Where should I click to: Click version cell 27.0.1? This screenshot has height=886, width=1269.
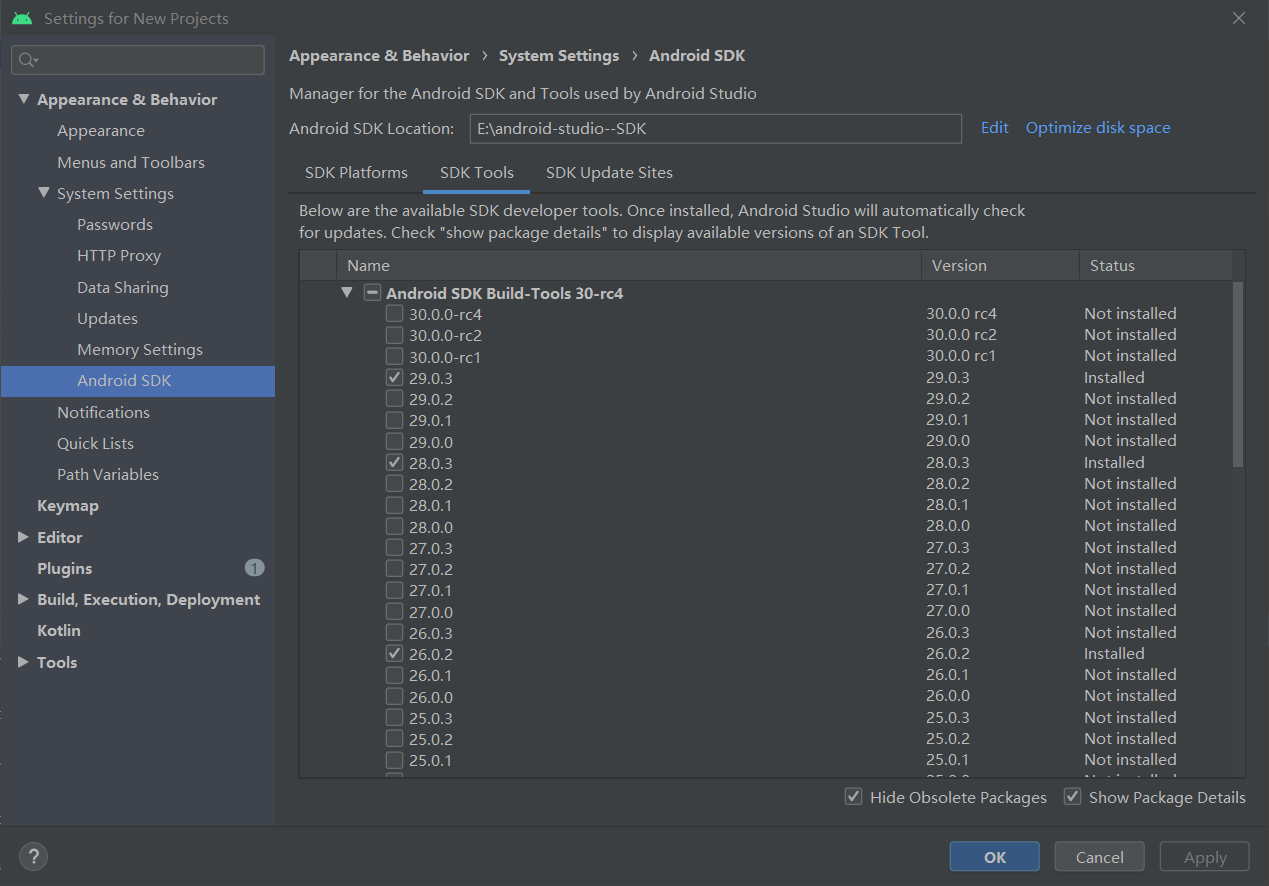pyautogui.click(x=947, y=590)
